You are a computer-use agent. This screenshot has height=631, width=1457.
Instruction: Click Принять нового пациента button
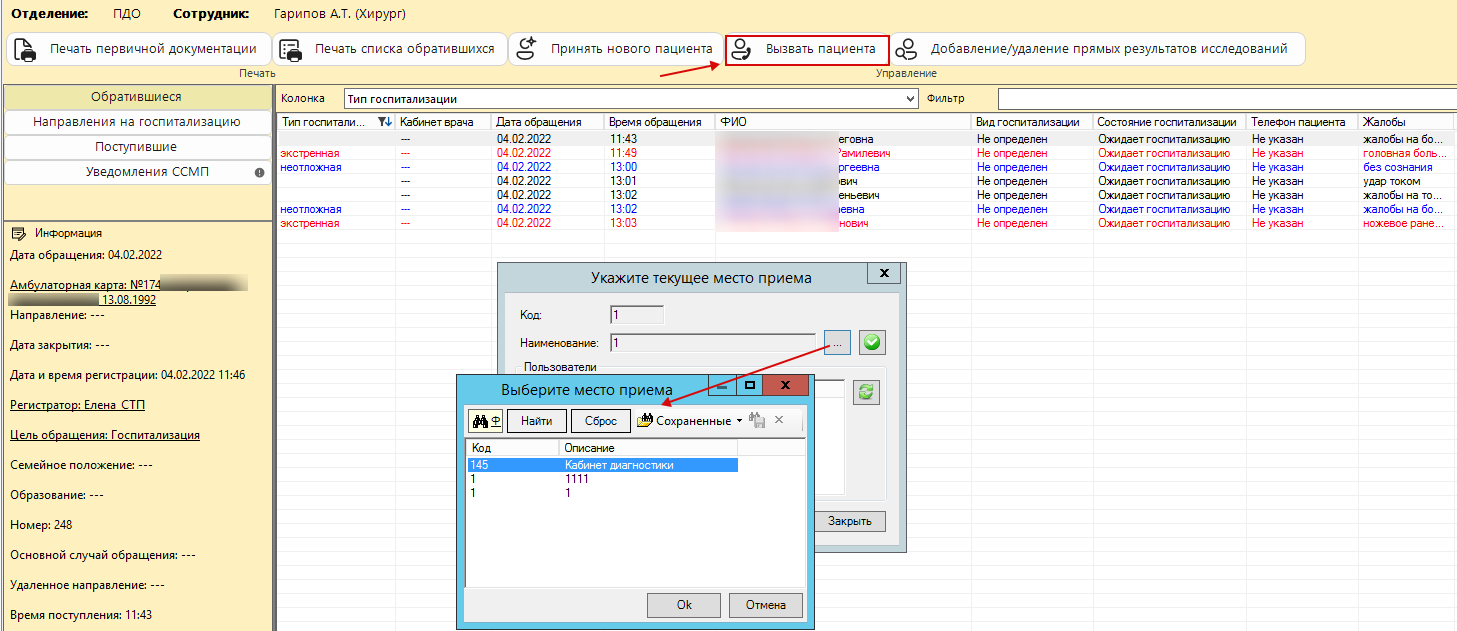click(615, 49)
